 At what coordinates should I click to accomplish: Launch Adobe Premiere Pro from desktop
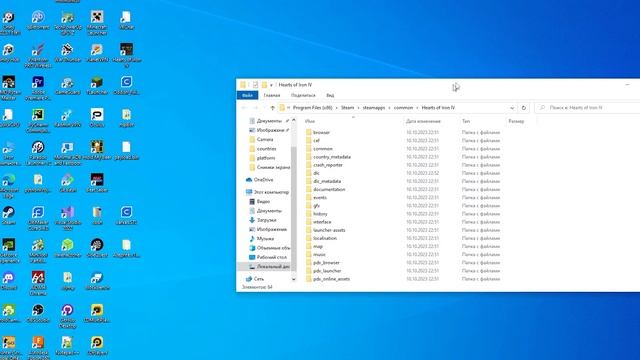pos(38,87)
